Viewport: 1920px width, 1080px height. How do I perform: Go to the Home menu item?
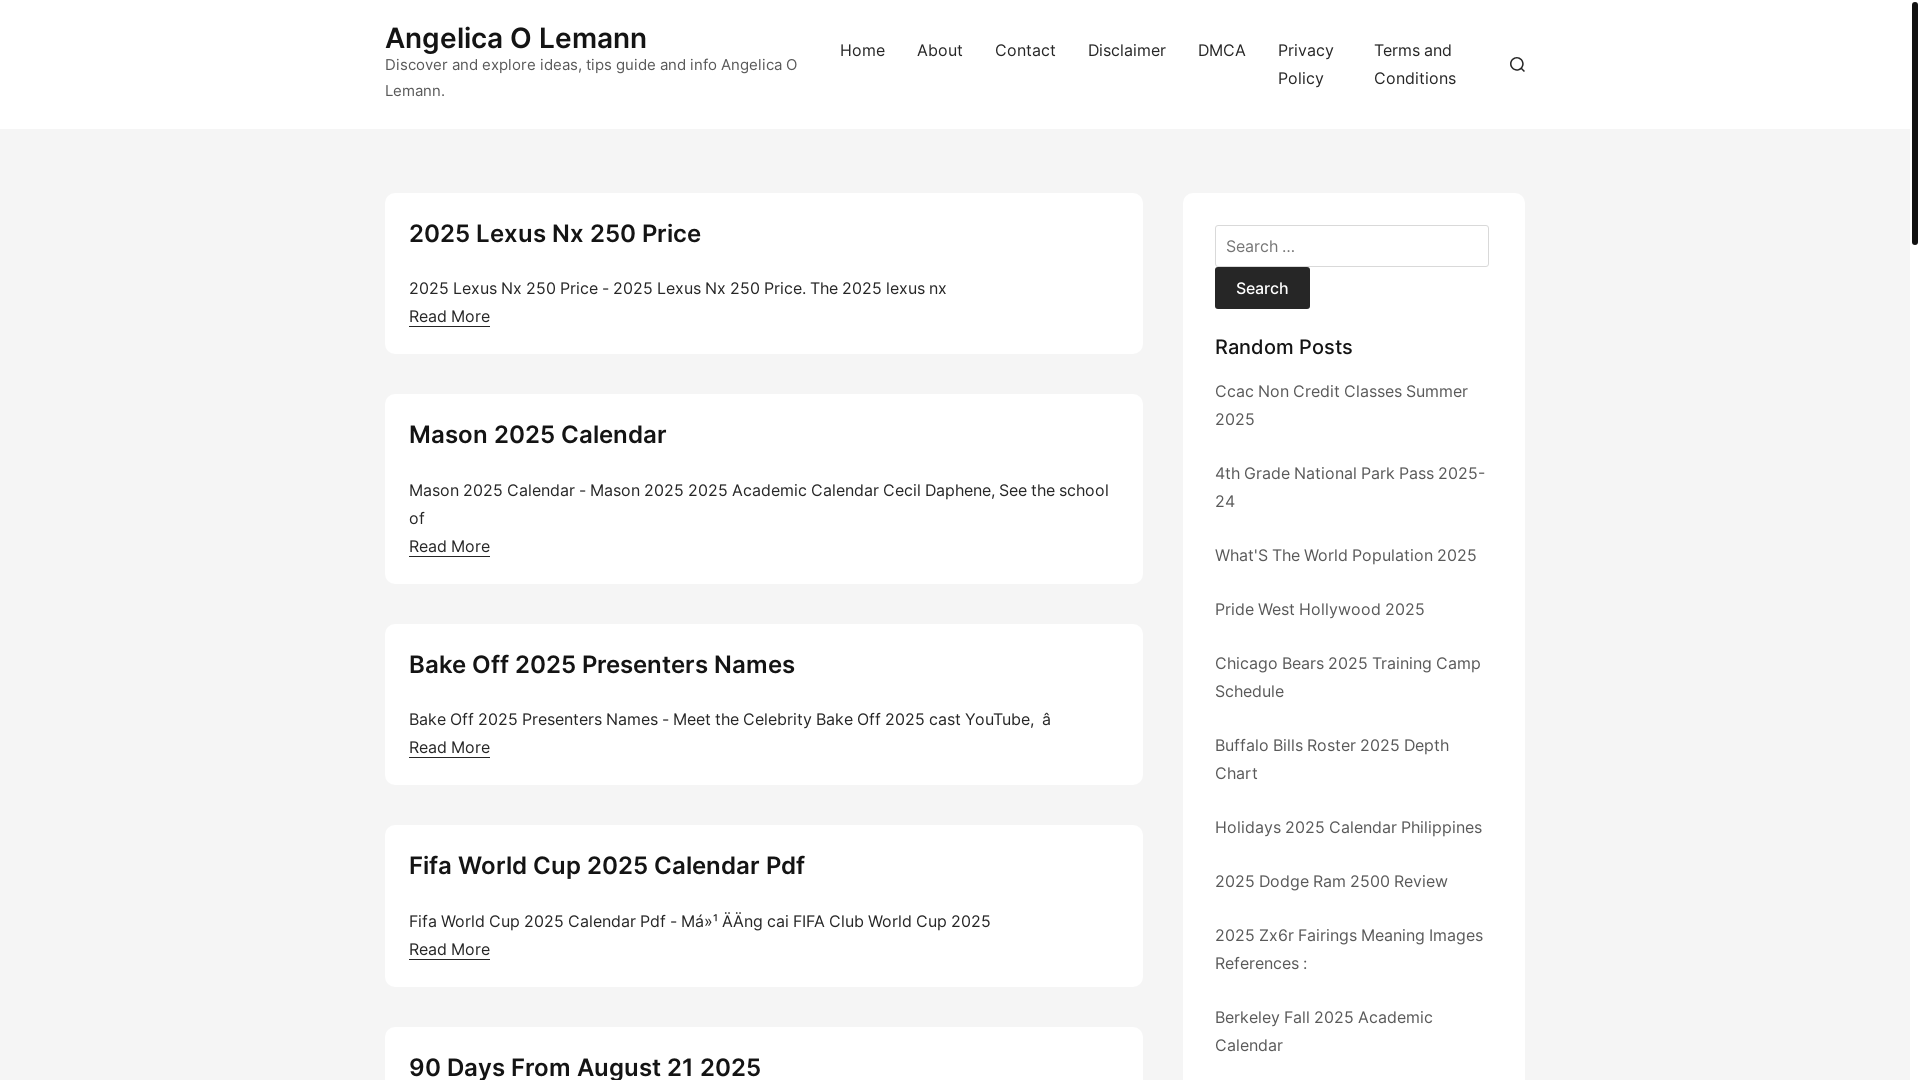coord(862,50)
